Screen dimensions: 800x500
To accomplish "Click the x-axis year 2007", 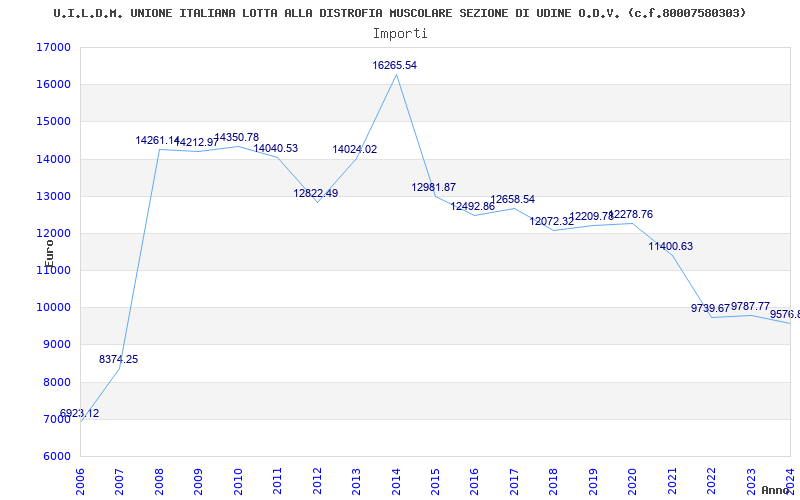I will pos(119,482).
